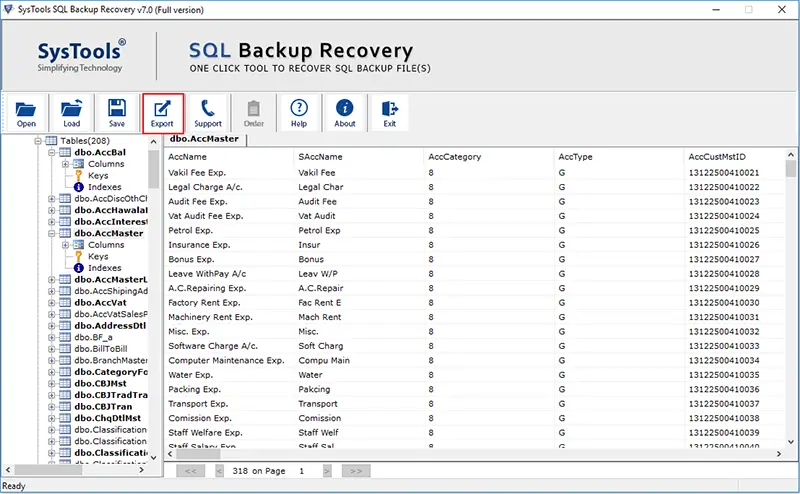Click the Export toolbar icon
The height and width of the screenshot is (494, 800).
[x=162, y=113]
